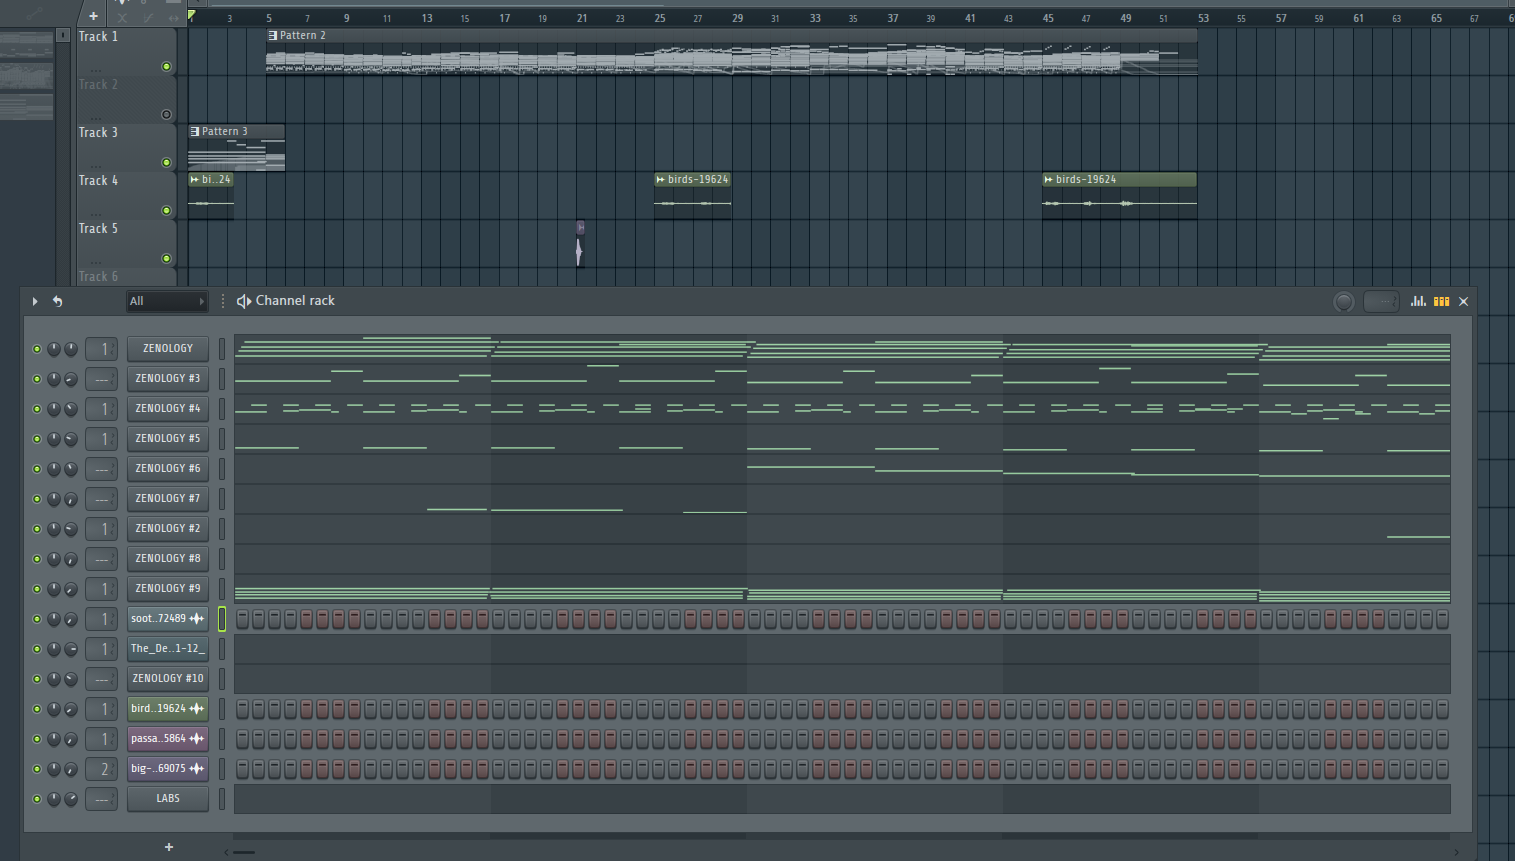Open the ZENOLOGY #9 channel button

pyautogui.click(x=168, y=589)
